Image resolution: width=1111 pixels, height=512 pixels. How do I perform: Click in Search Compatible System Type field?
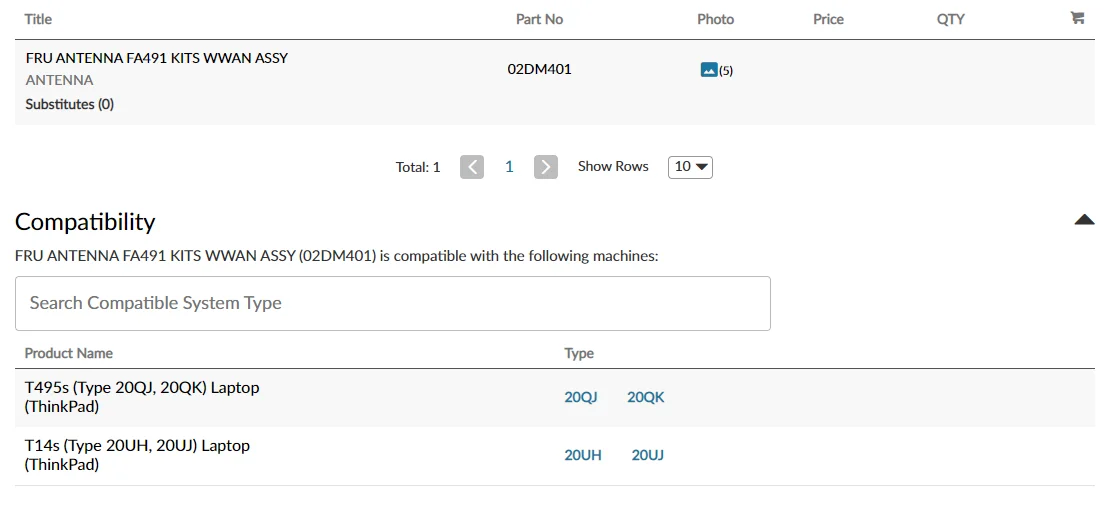393,303
